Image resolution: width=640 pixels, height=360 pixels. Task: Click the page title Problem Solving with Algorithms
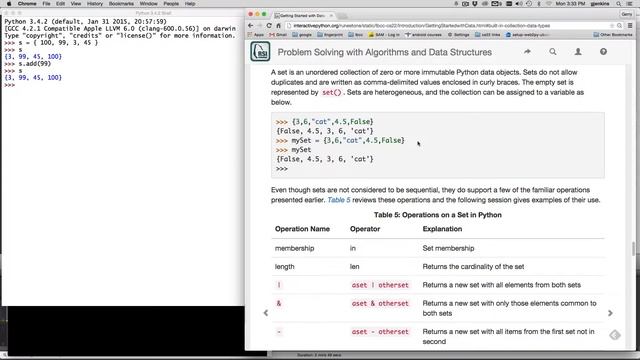(384, 52)
